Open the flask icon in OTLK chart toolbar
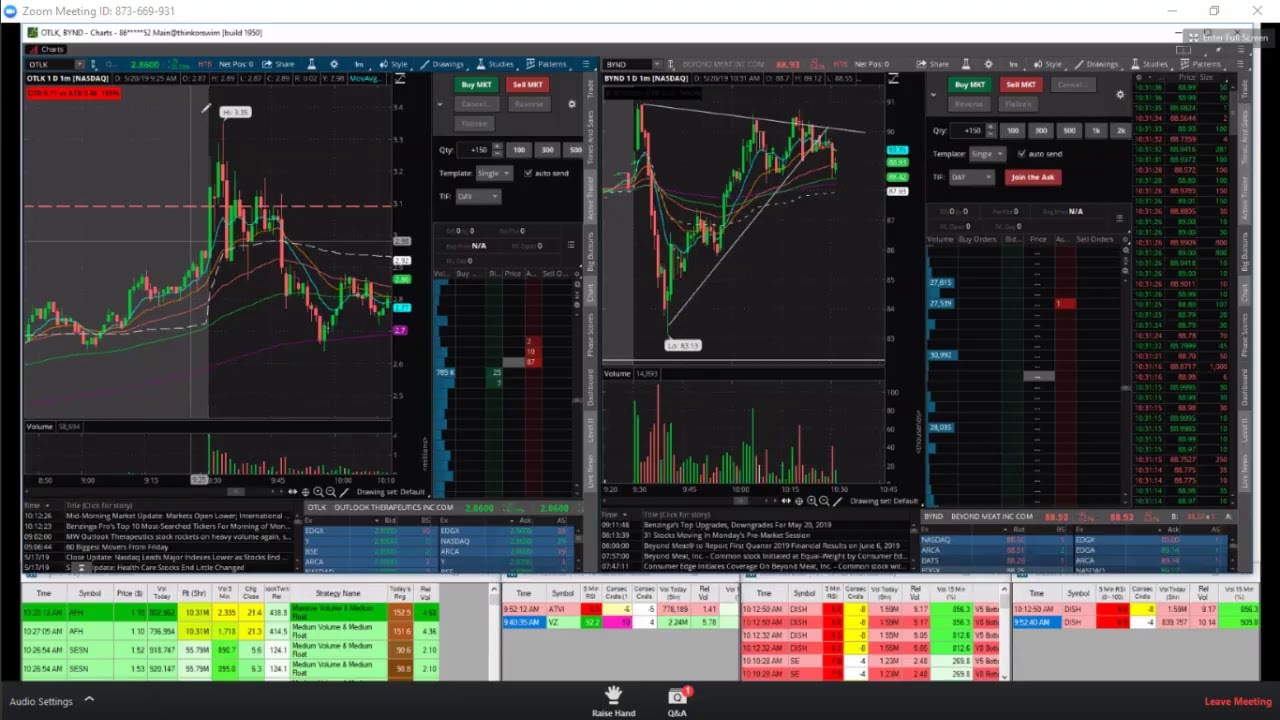 (311, 64)
